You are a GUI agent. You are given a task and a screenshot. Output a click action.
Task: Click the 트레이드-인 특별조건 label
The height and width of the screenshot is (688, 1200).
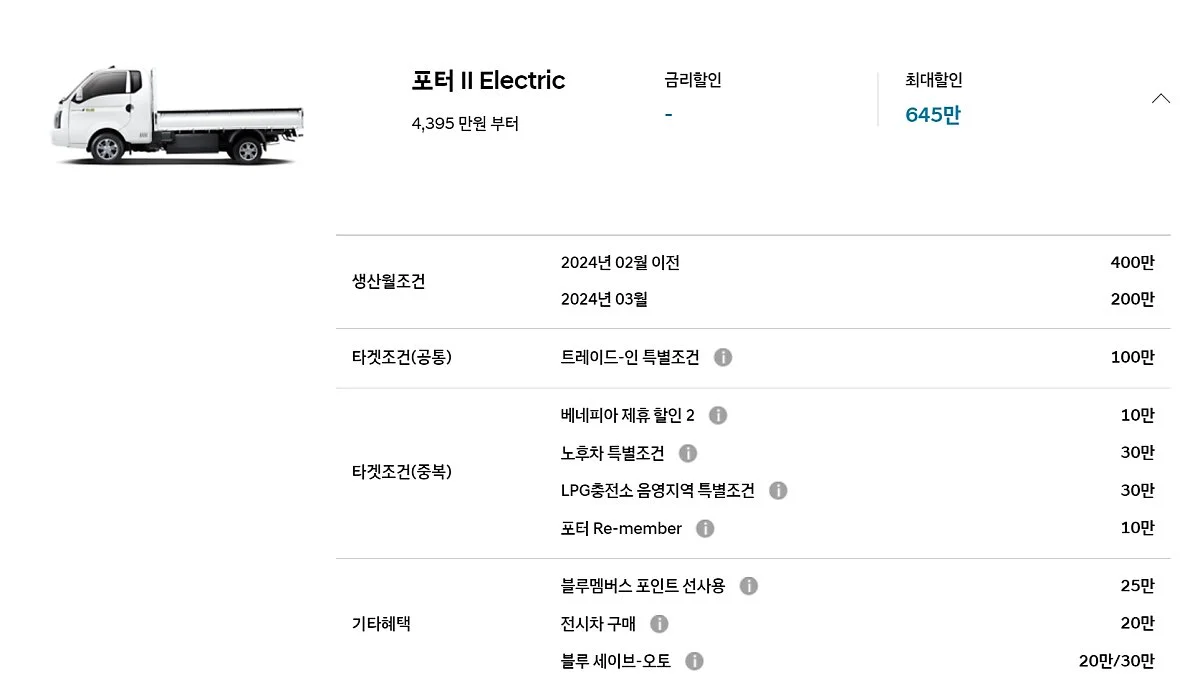(630, 357)
